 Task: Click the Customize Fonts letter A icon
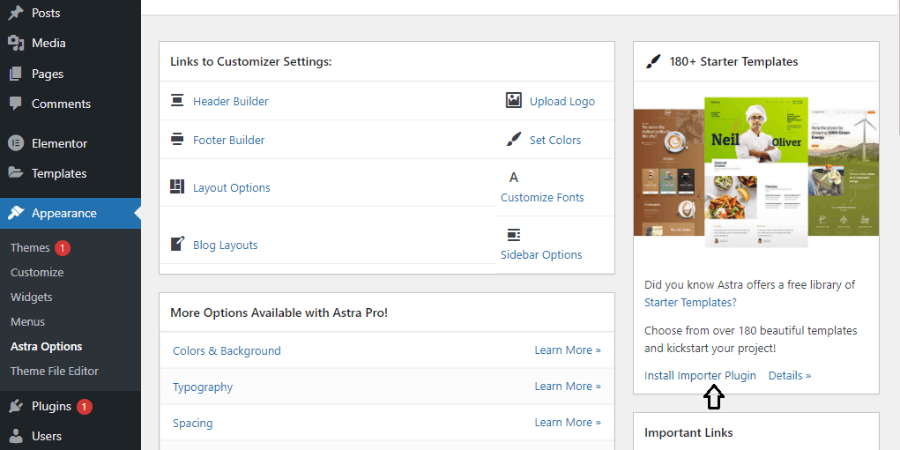coord(514,177)
